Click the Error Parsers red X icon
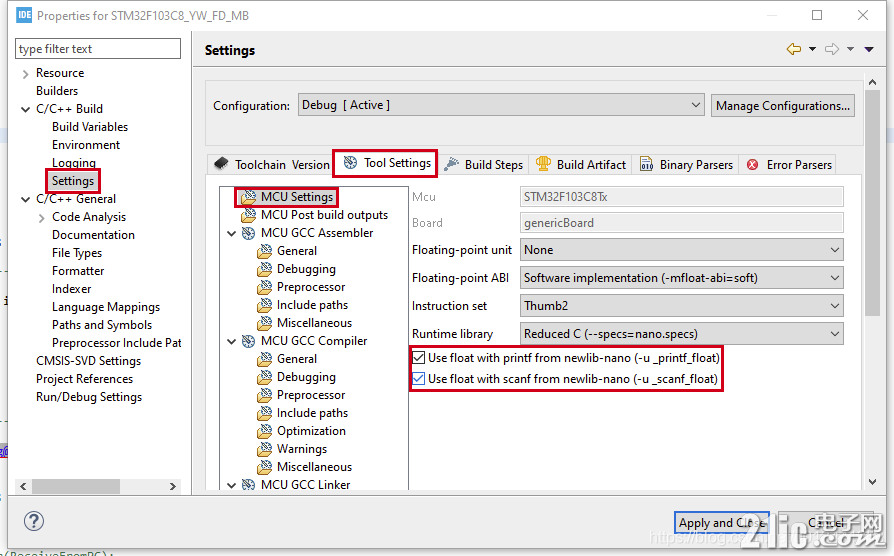Image resolution: width=894 pixels, height=556 pixels. [x=753, y=164]
